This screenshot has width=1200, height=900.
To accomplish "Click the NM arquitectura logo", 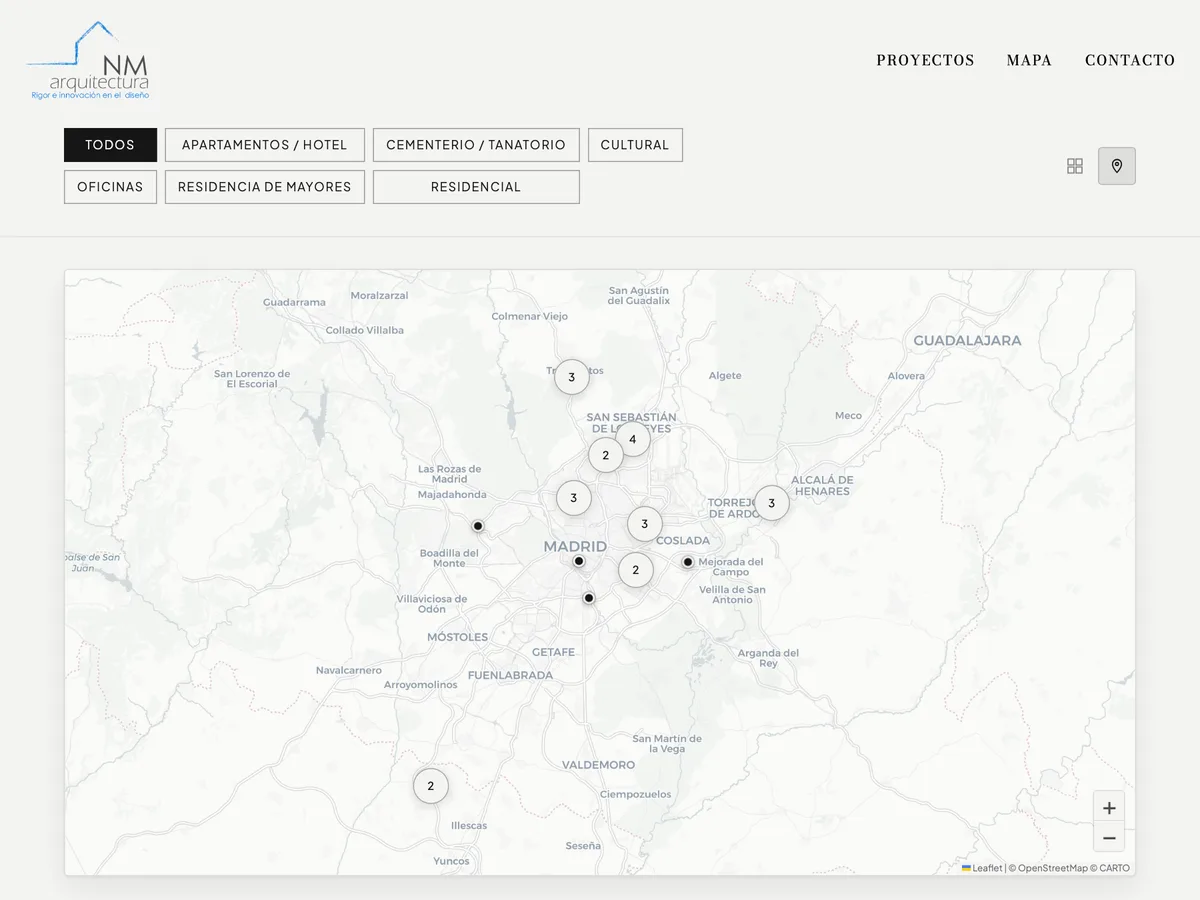I will (90, 61).
